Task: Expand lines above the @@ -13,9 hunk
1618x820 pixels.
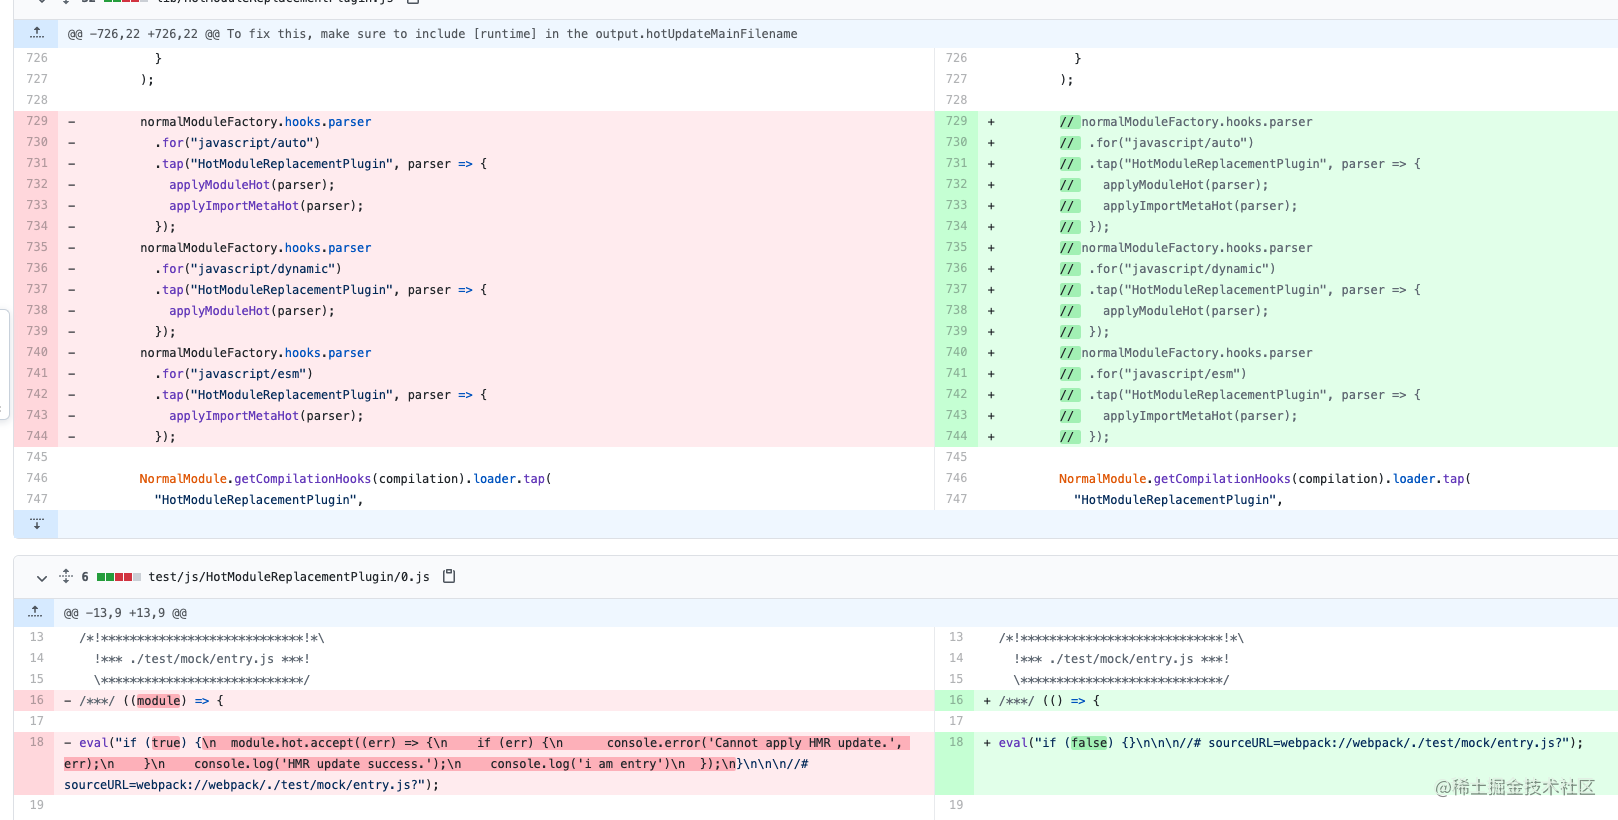Action: pos(35,612)
